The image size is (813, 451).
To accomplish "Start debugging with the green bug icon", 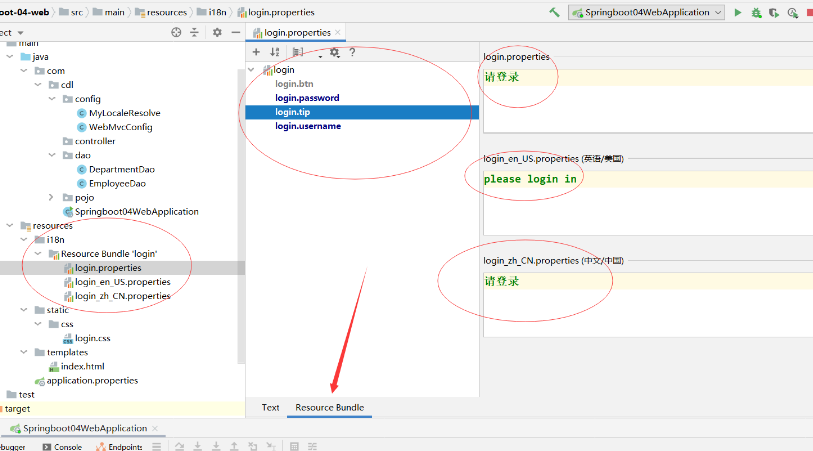I will [x=756, y=12].
